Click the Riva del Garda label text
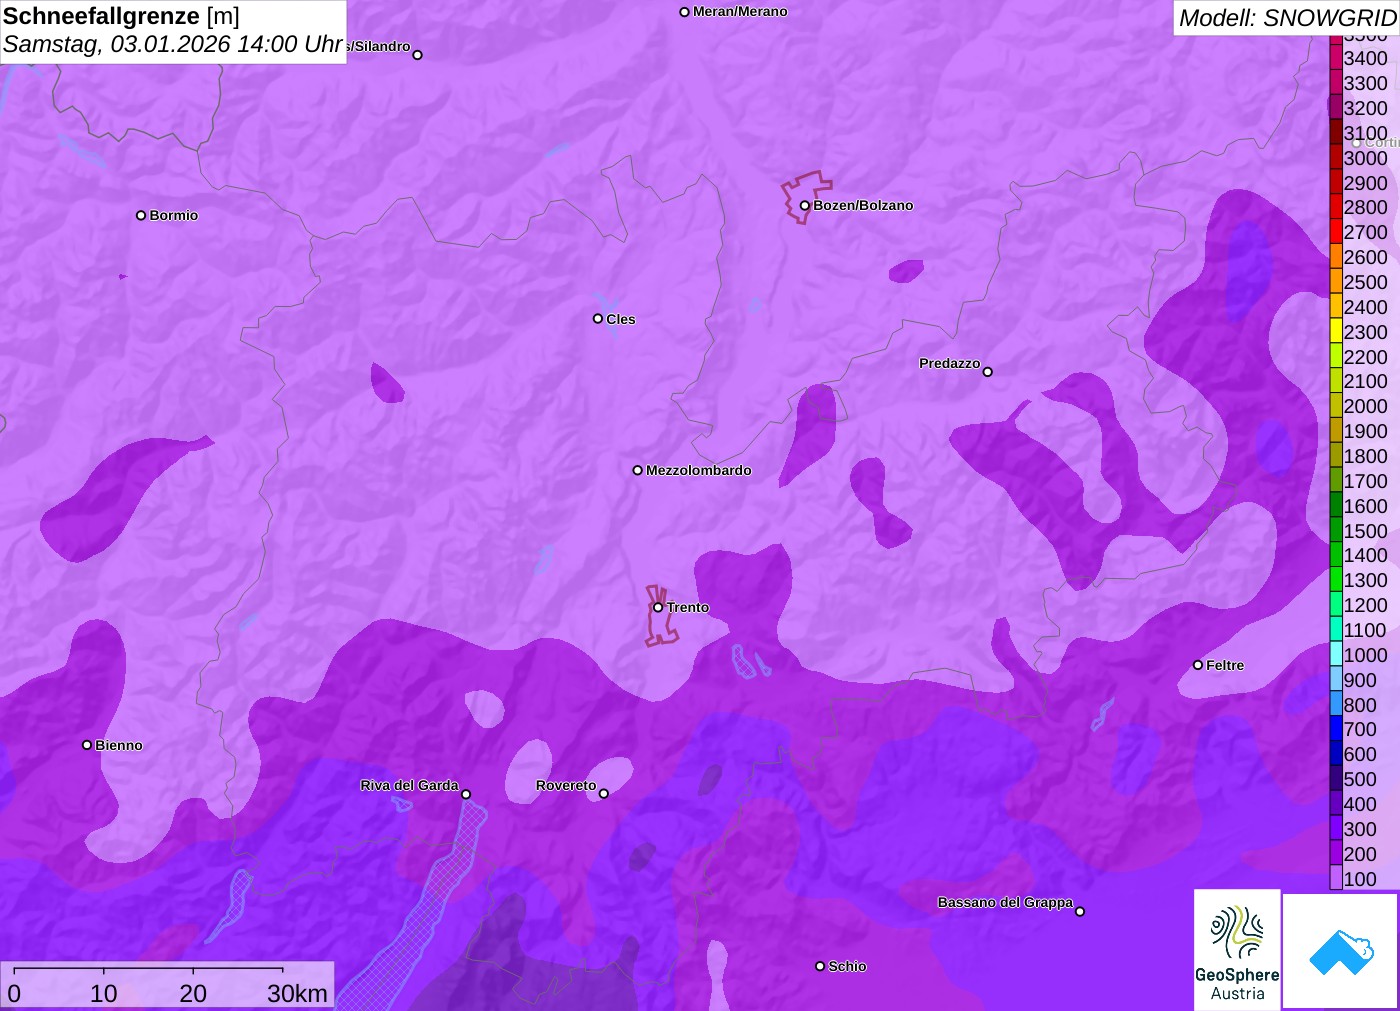The height and width of the screenshot is (1011, 1400). pos(409,785)
